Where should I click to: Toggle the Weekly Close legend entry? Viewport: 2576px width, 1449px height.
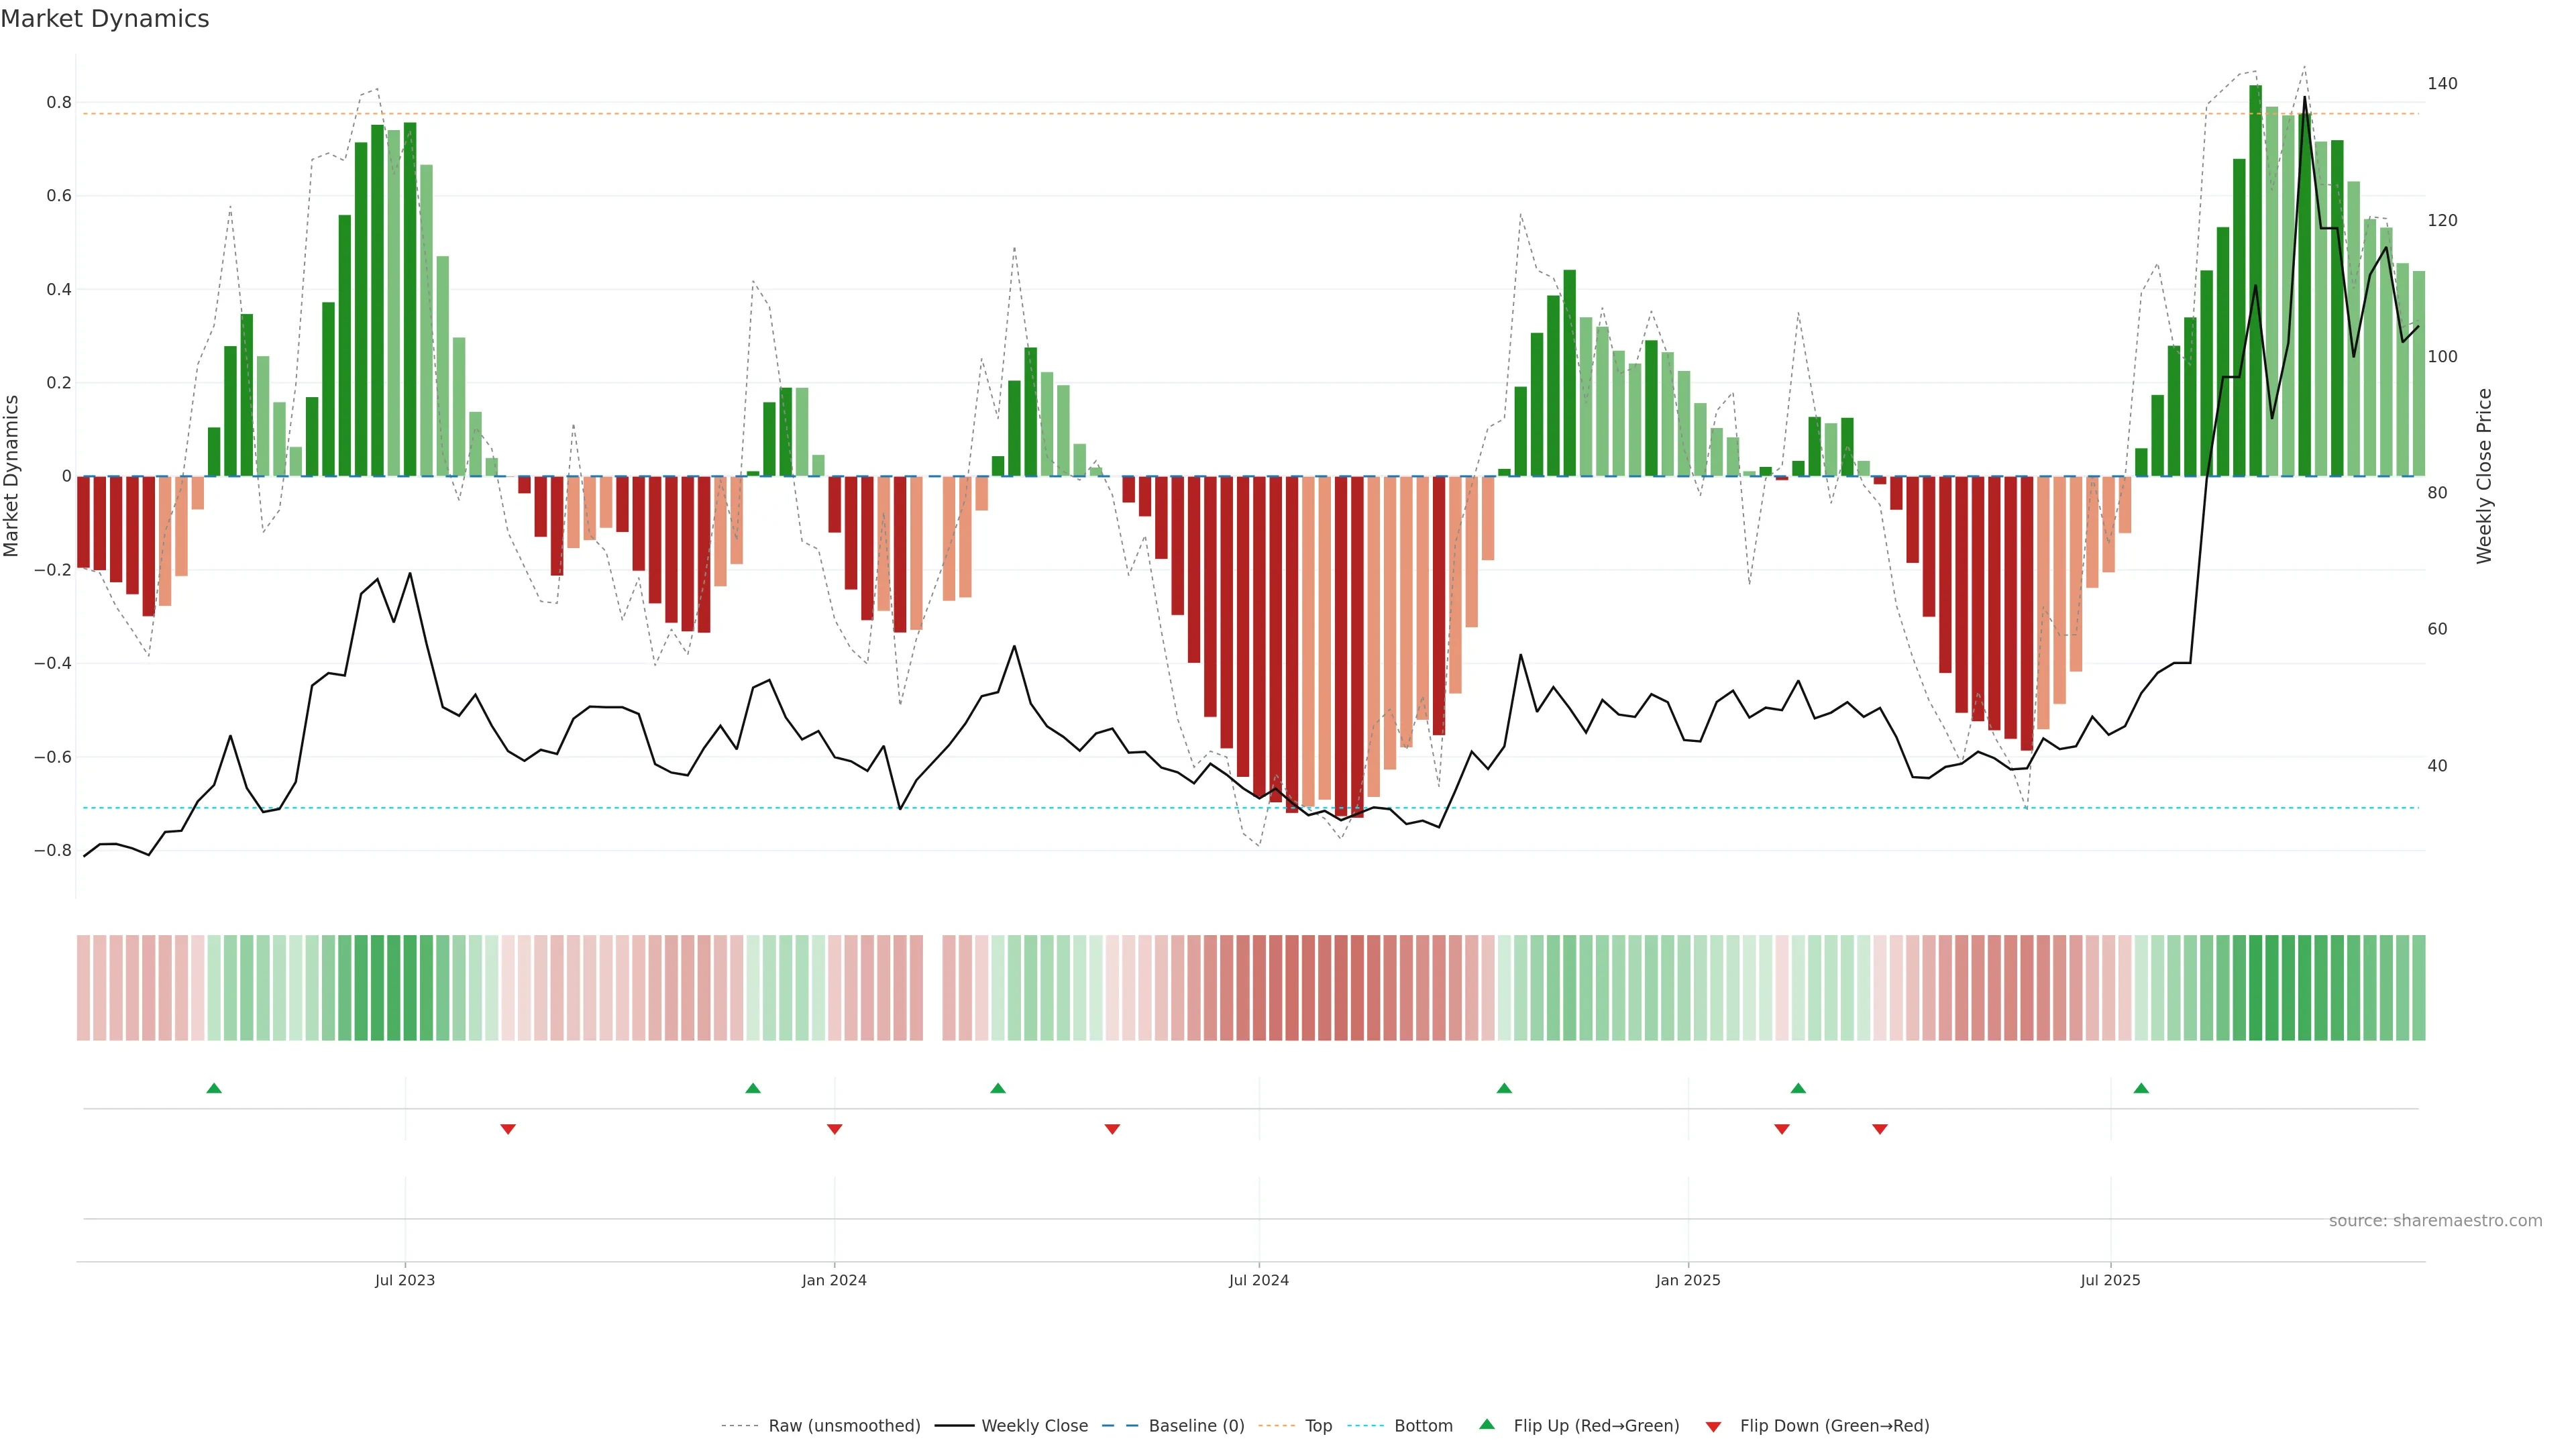point(1034,1426)
